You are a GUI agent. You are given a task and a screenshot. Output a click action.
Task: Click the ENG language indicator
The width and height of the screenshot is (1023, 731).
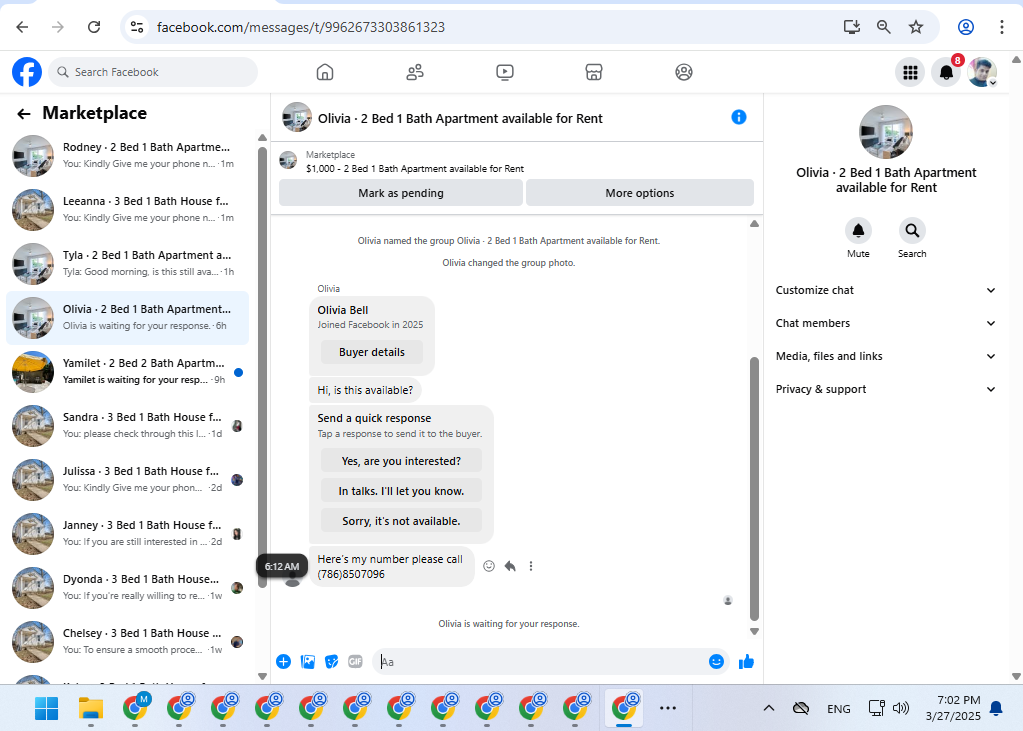click(838, 709)
